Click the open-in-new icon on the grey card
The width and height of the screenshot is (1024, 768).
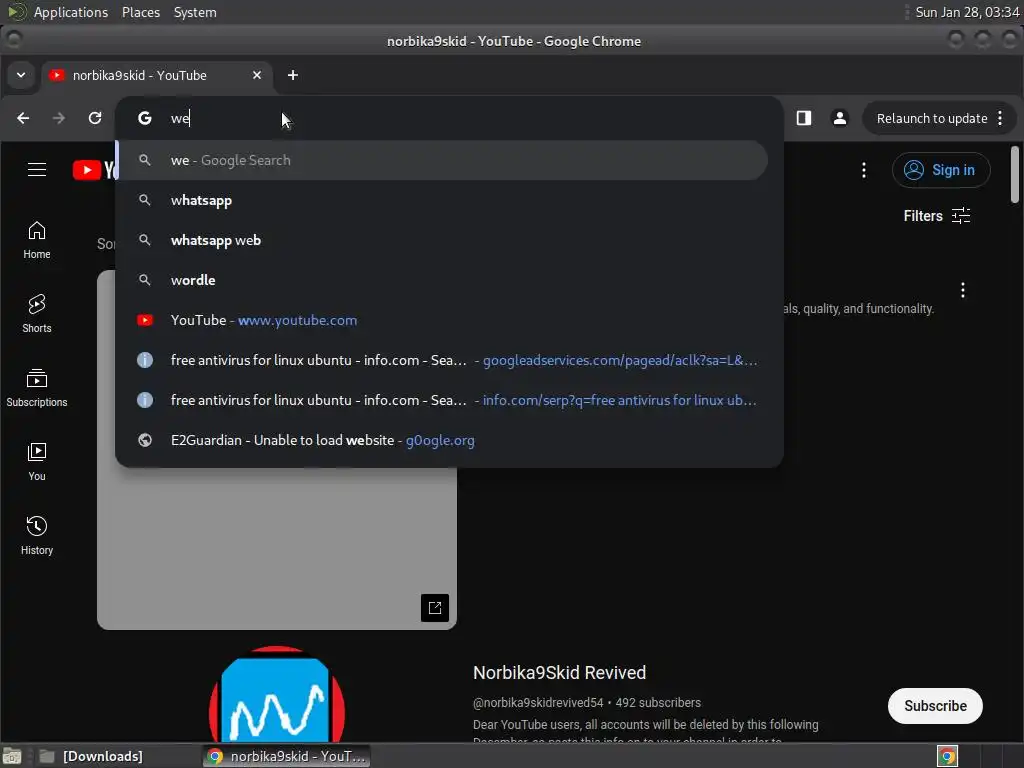[x=435, y=608]
